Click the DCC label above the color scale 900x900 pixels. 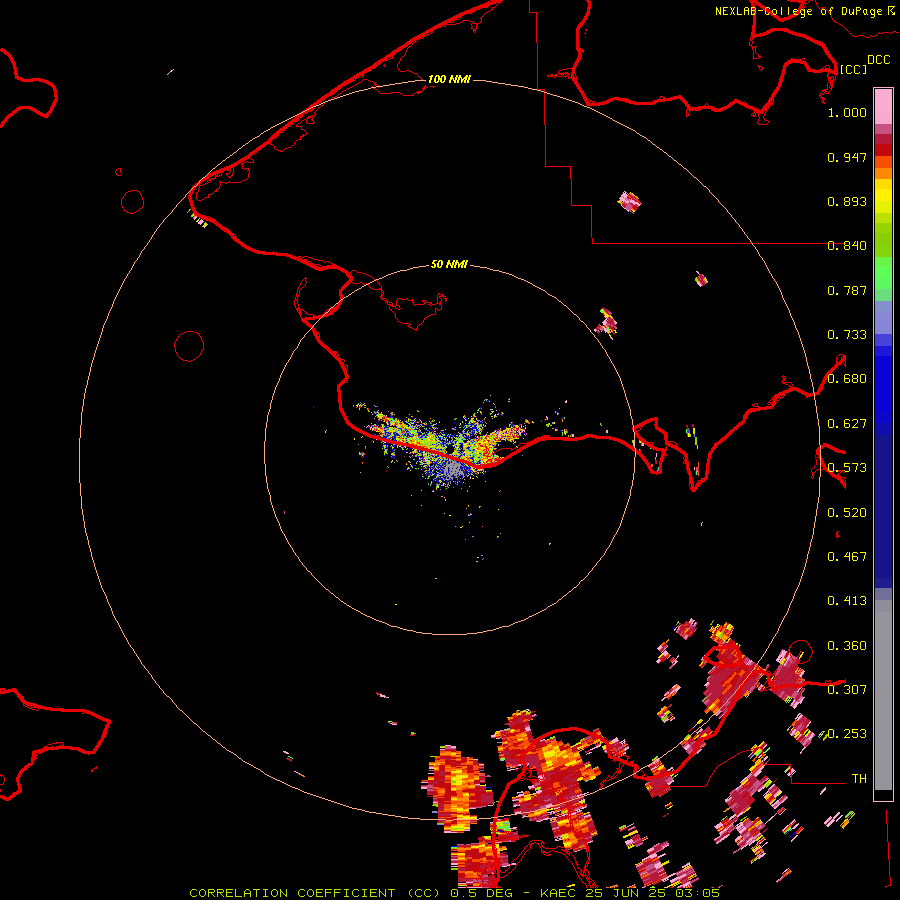pyautogui.click(x=878, y=60)
